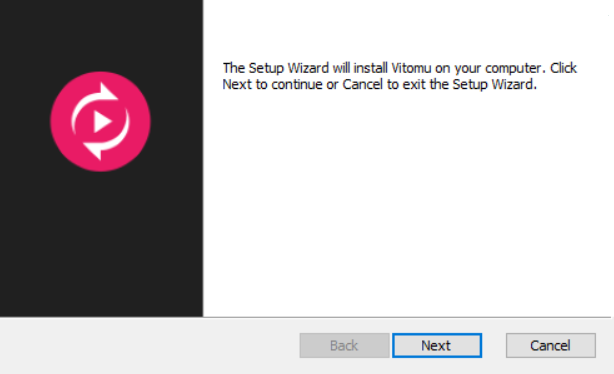Click the dark side panel below the logo

(x=101, y=243)
